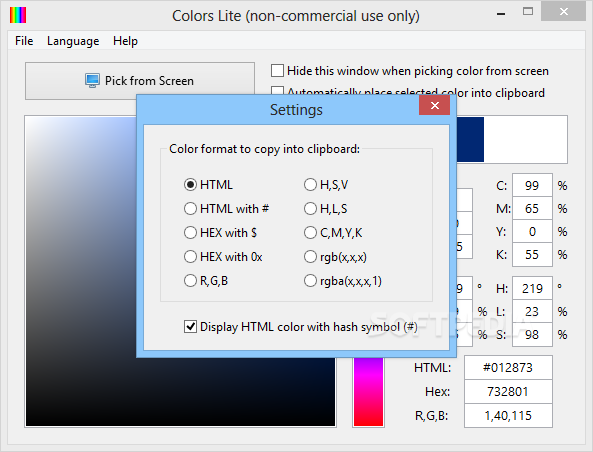
Task: Click the H value field showing 219
Action: coord(532,289)
